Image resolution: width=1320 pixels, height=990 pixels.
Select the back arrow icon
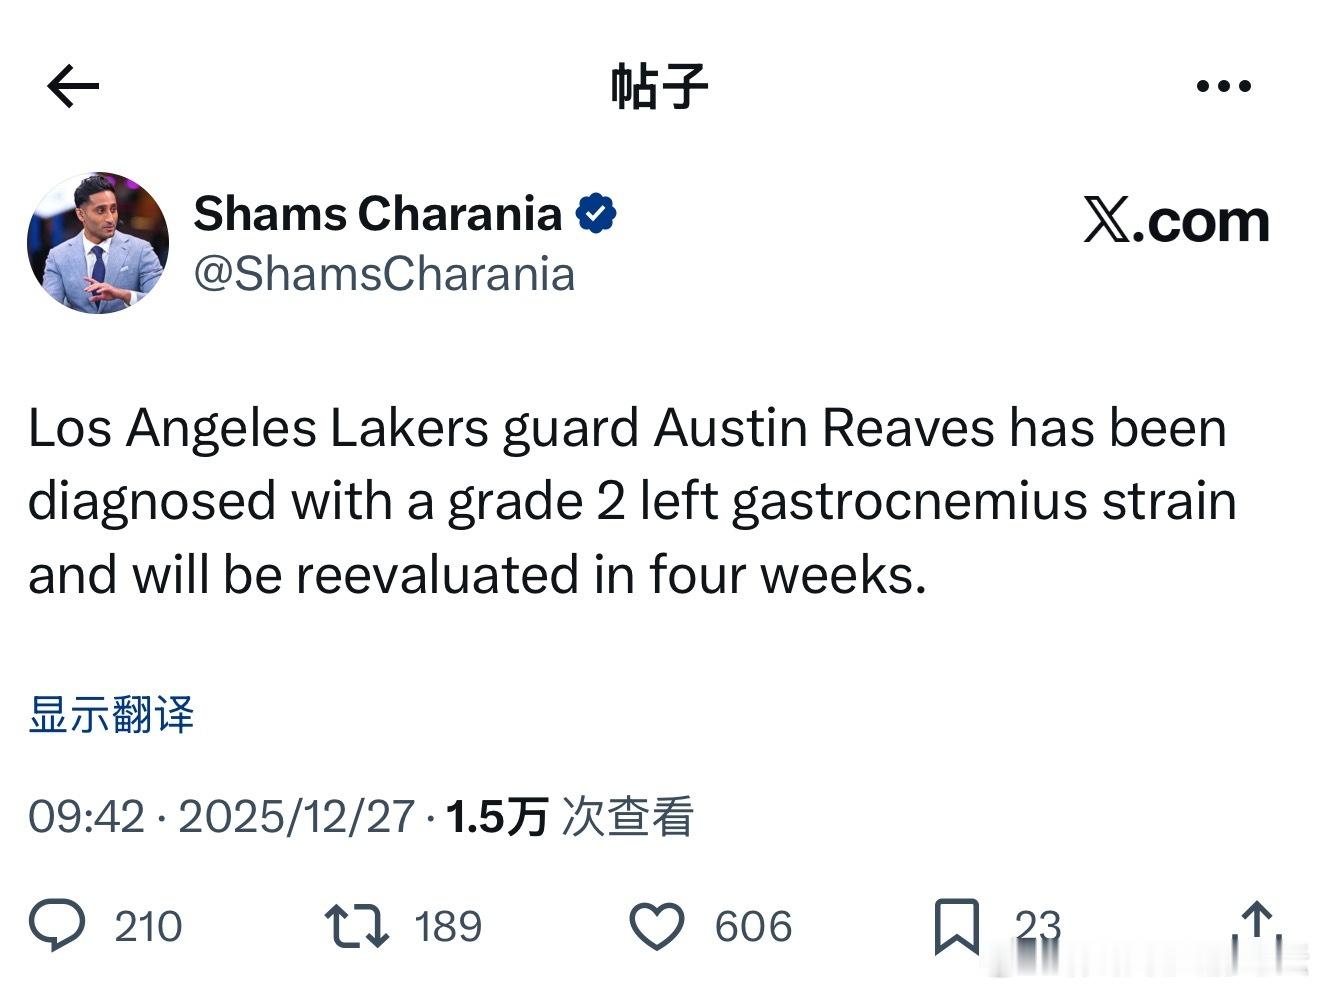[x=71, y=85]
